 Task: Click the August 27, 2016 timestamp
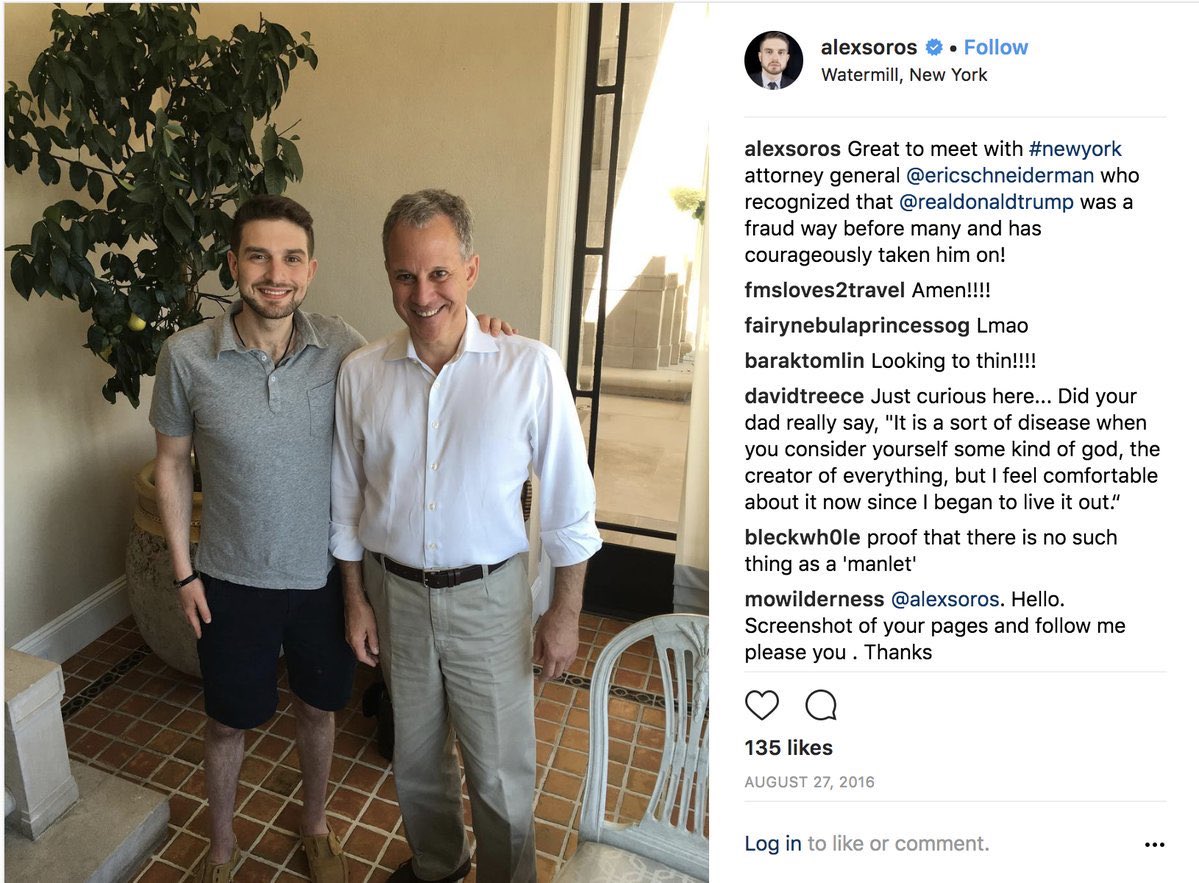[x=809, y=782]
